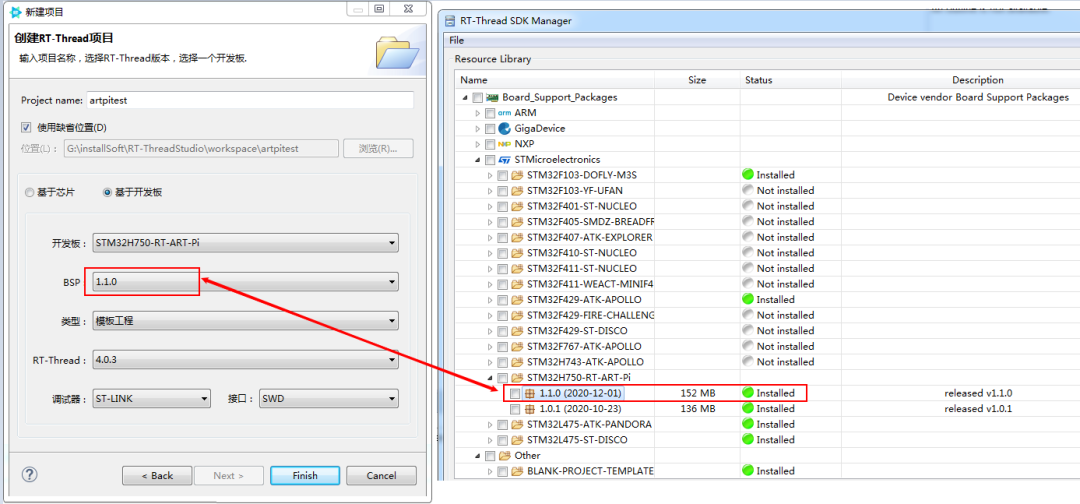1080x504 pixels.
Task: Click the 位置 location path field
Action: [x=201, y=148]
